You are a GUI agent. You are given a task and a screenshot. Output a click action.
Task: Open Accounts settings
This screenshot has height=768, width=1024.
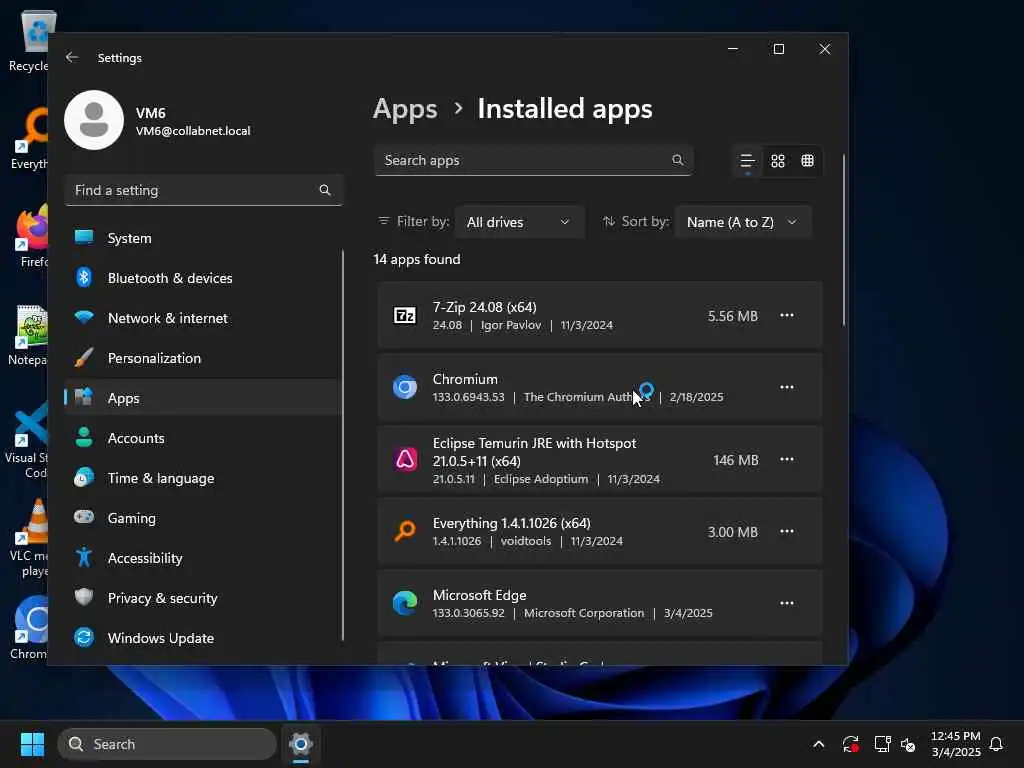click(202, 438)
